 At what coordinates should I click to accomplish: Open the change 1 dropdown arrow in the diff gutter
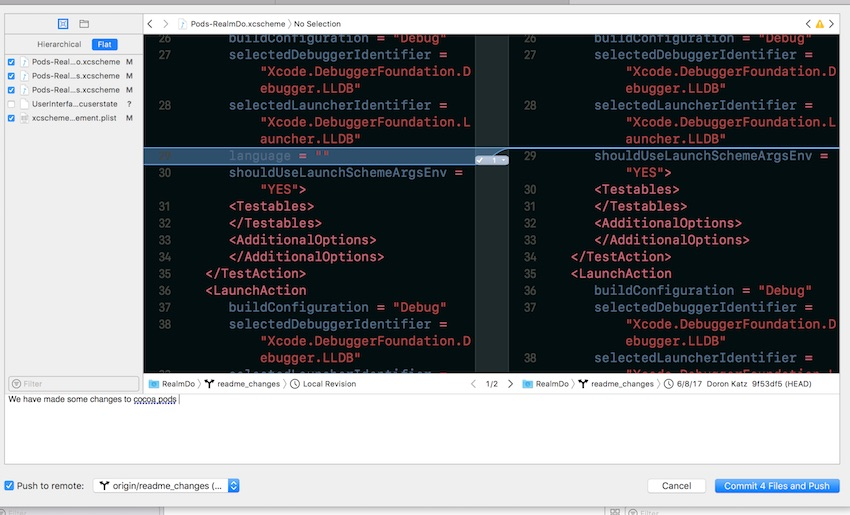point(504,160)
